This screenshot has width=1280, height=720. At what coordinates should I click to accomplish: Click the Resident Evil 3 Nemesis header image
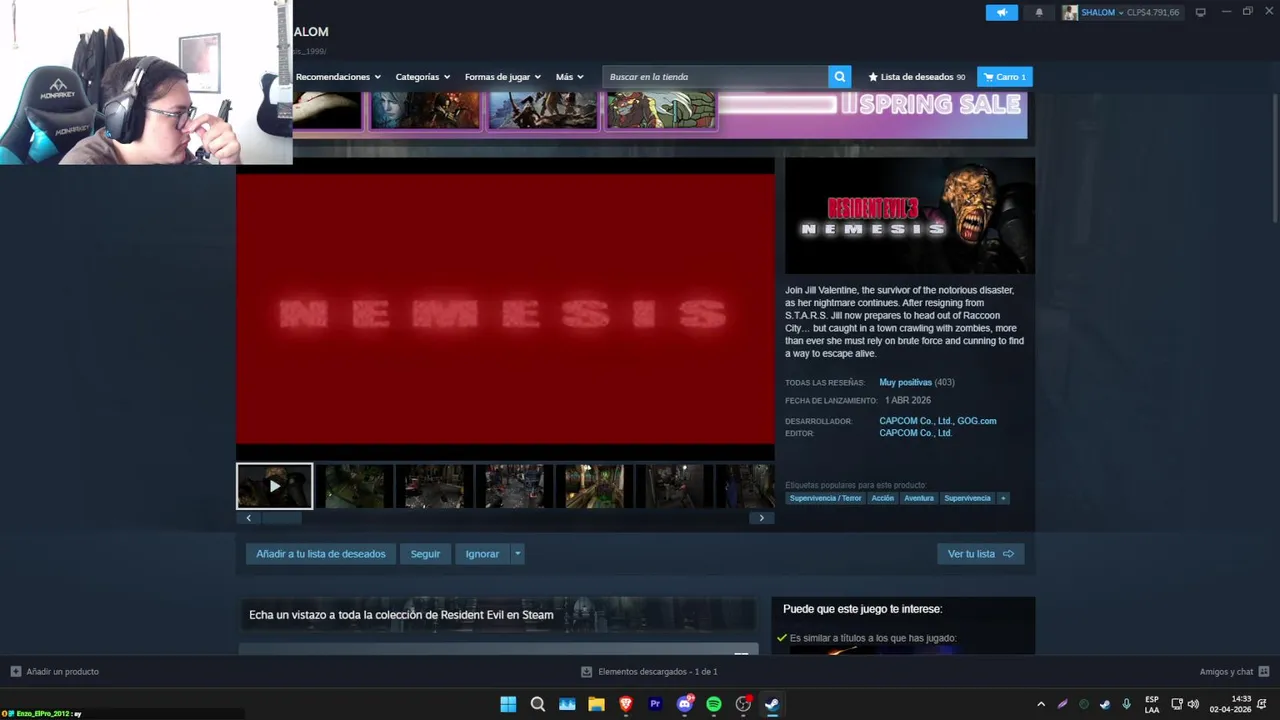tap(910, 215)
